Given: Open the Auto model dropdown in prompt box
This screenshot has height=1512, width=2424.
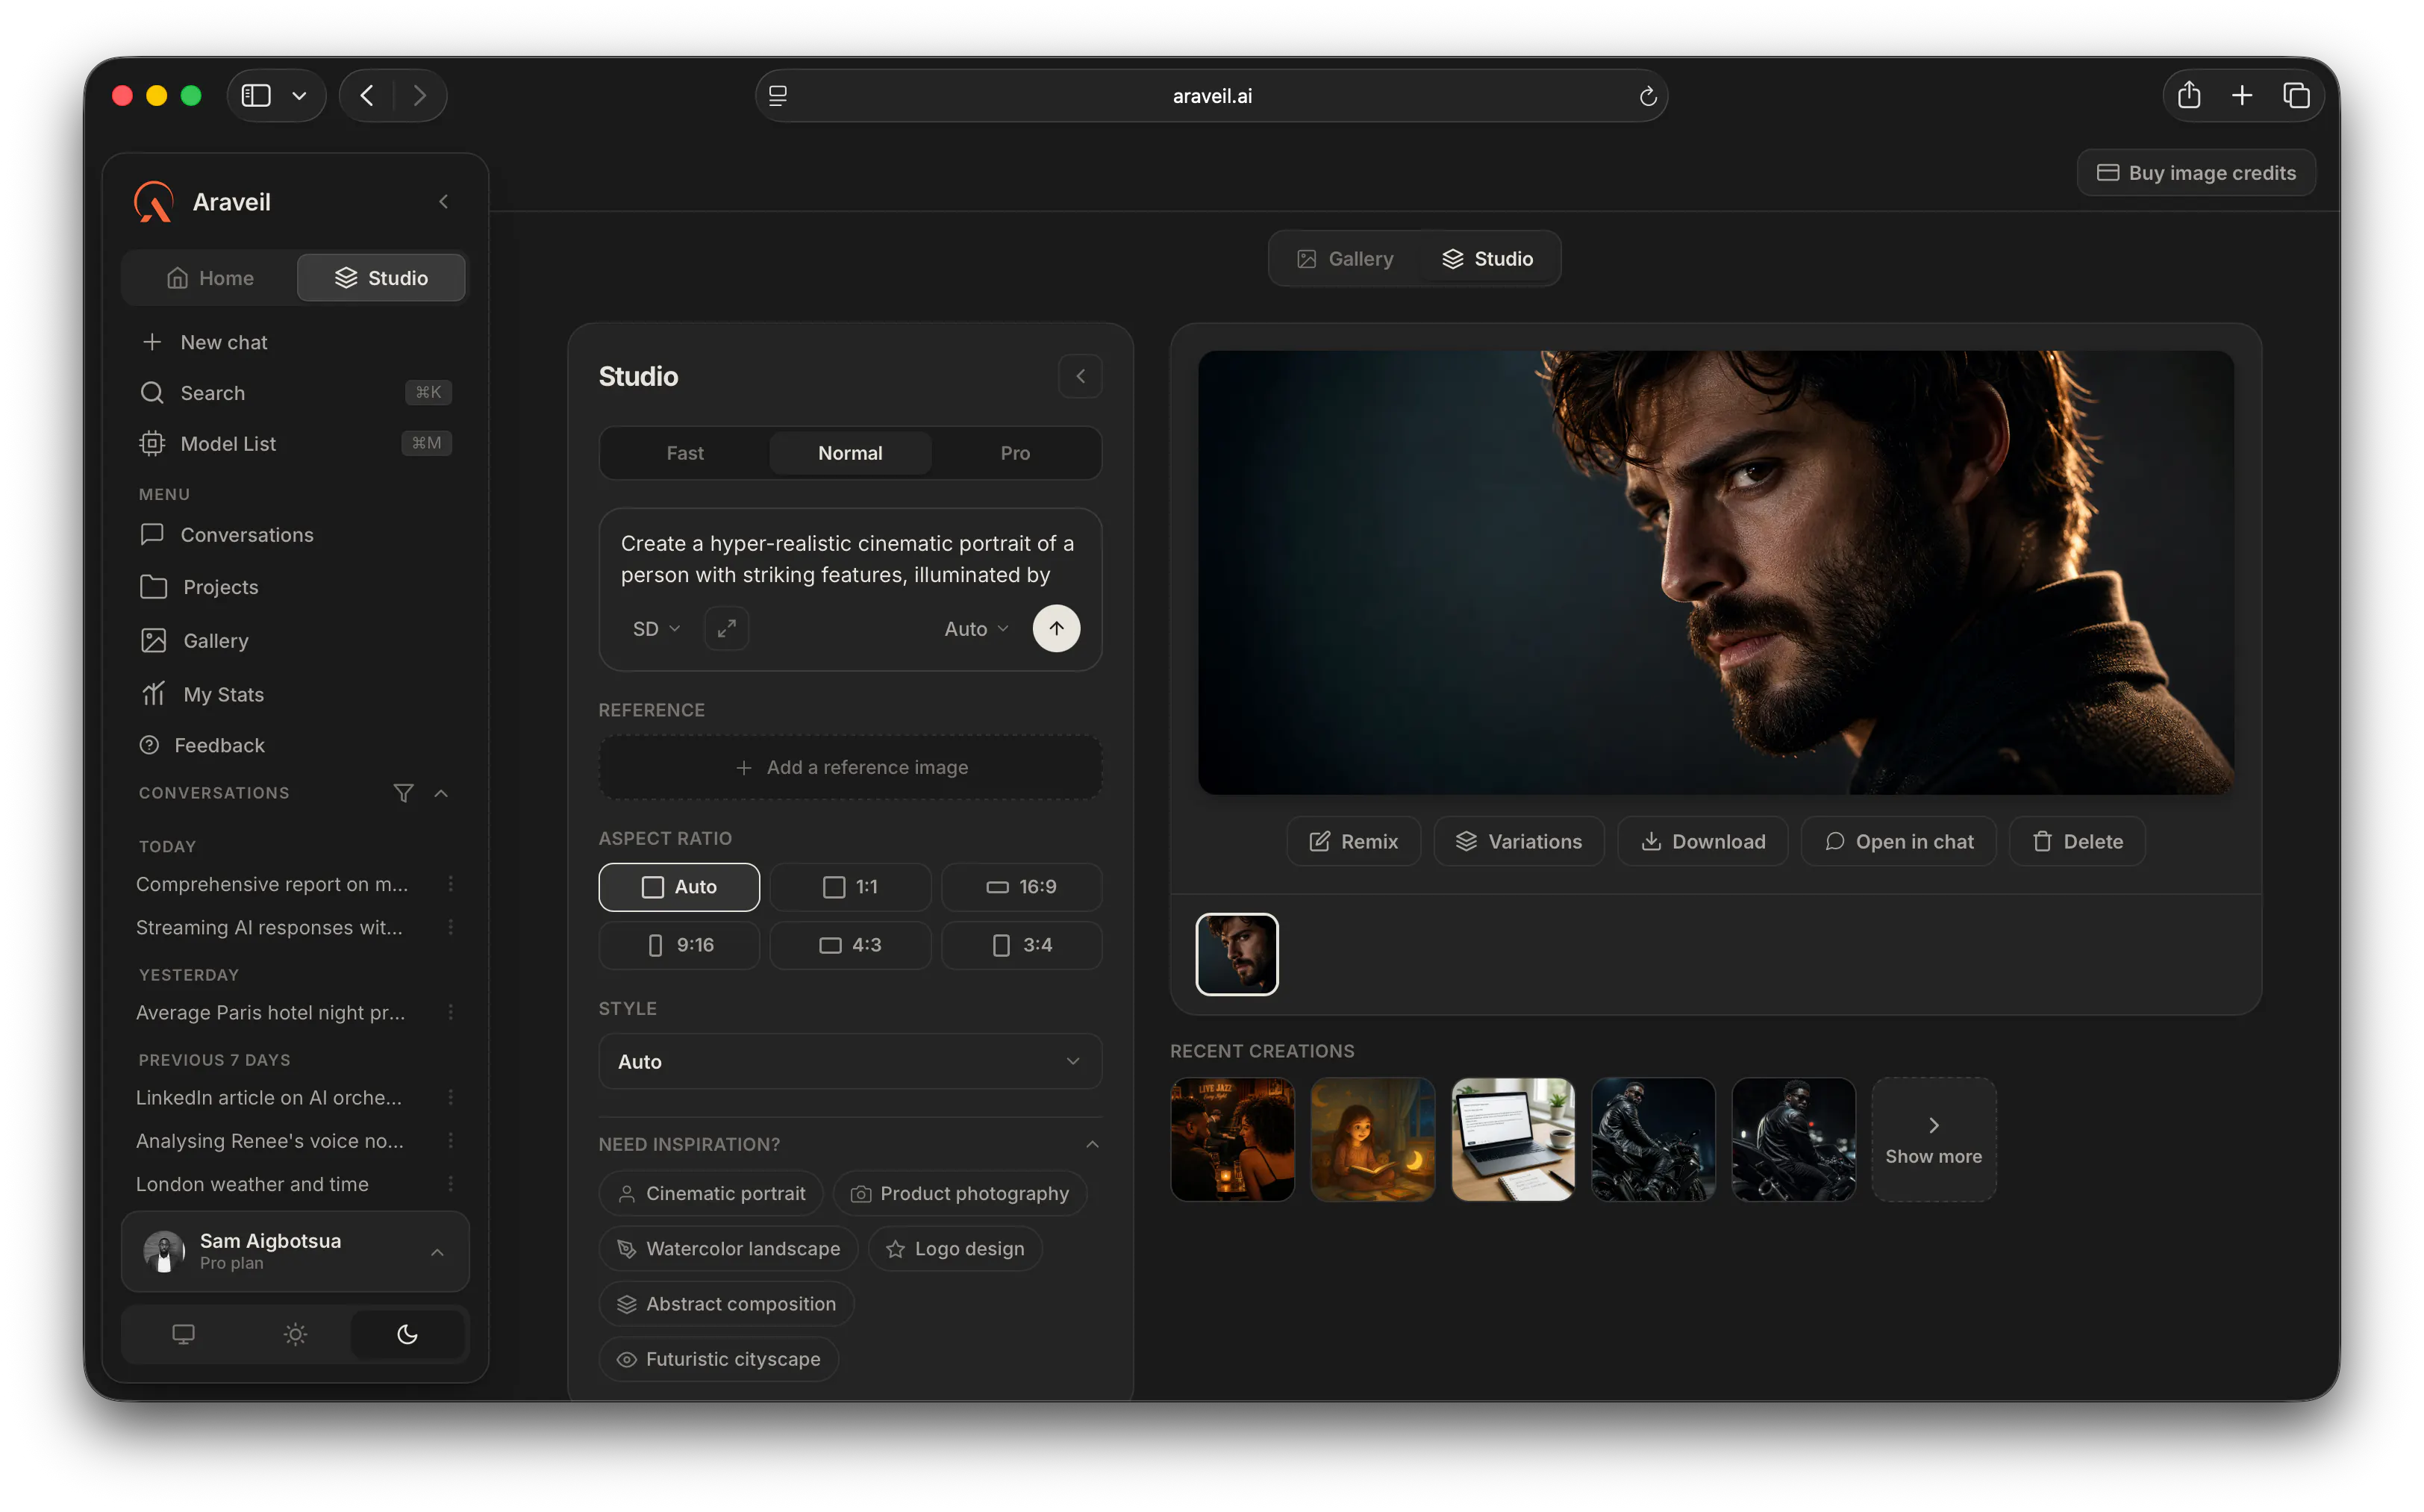Looking at the screenshot, I should click(x=976, y=628).
